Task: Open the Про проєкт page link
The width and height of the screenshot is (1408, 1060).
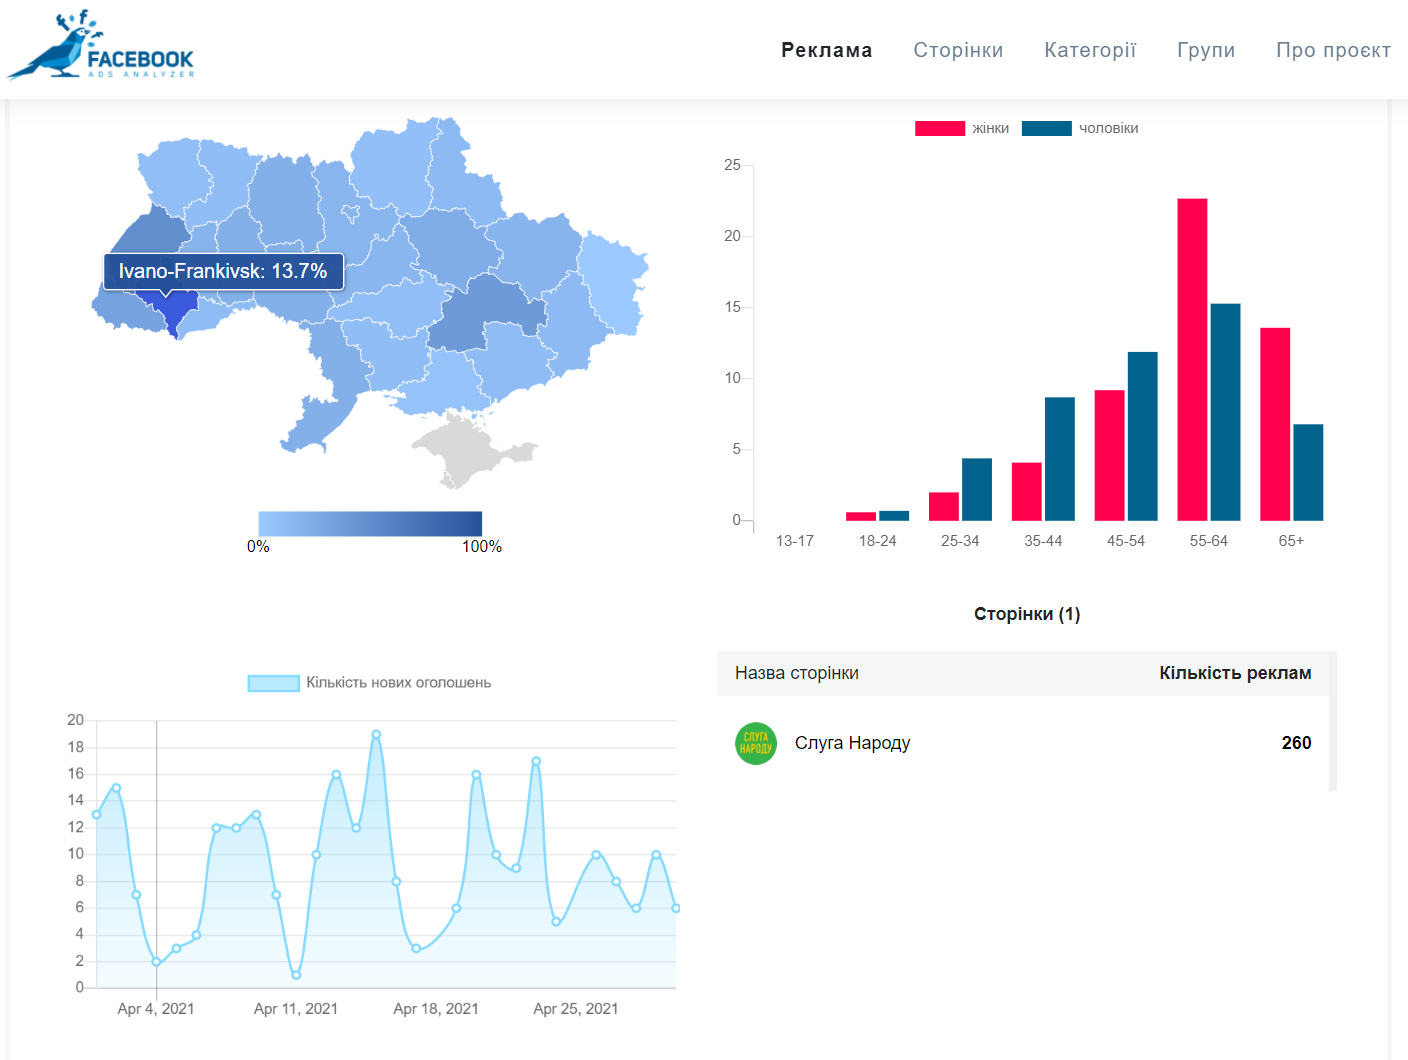Action: pos(1333,50)
